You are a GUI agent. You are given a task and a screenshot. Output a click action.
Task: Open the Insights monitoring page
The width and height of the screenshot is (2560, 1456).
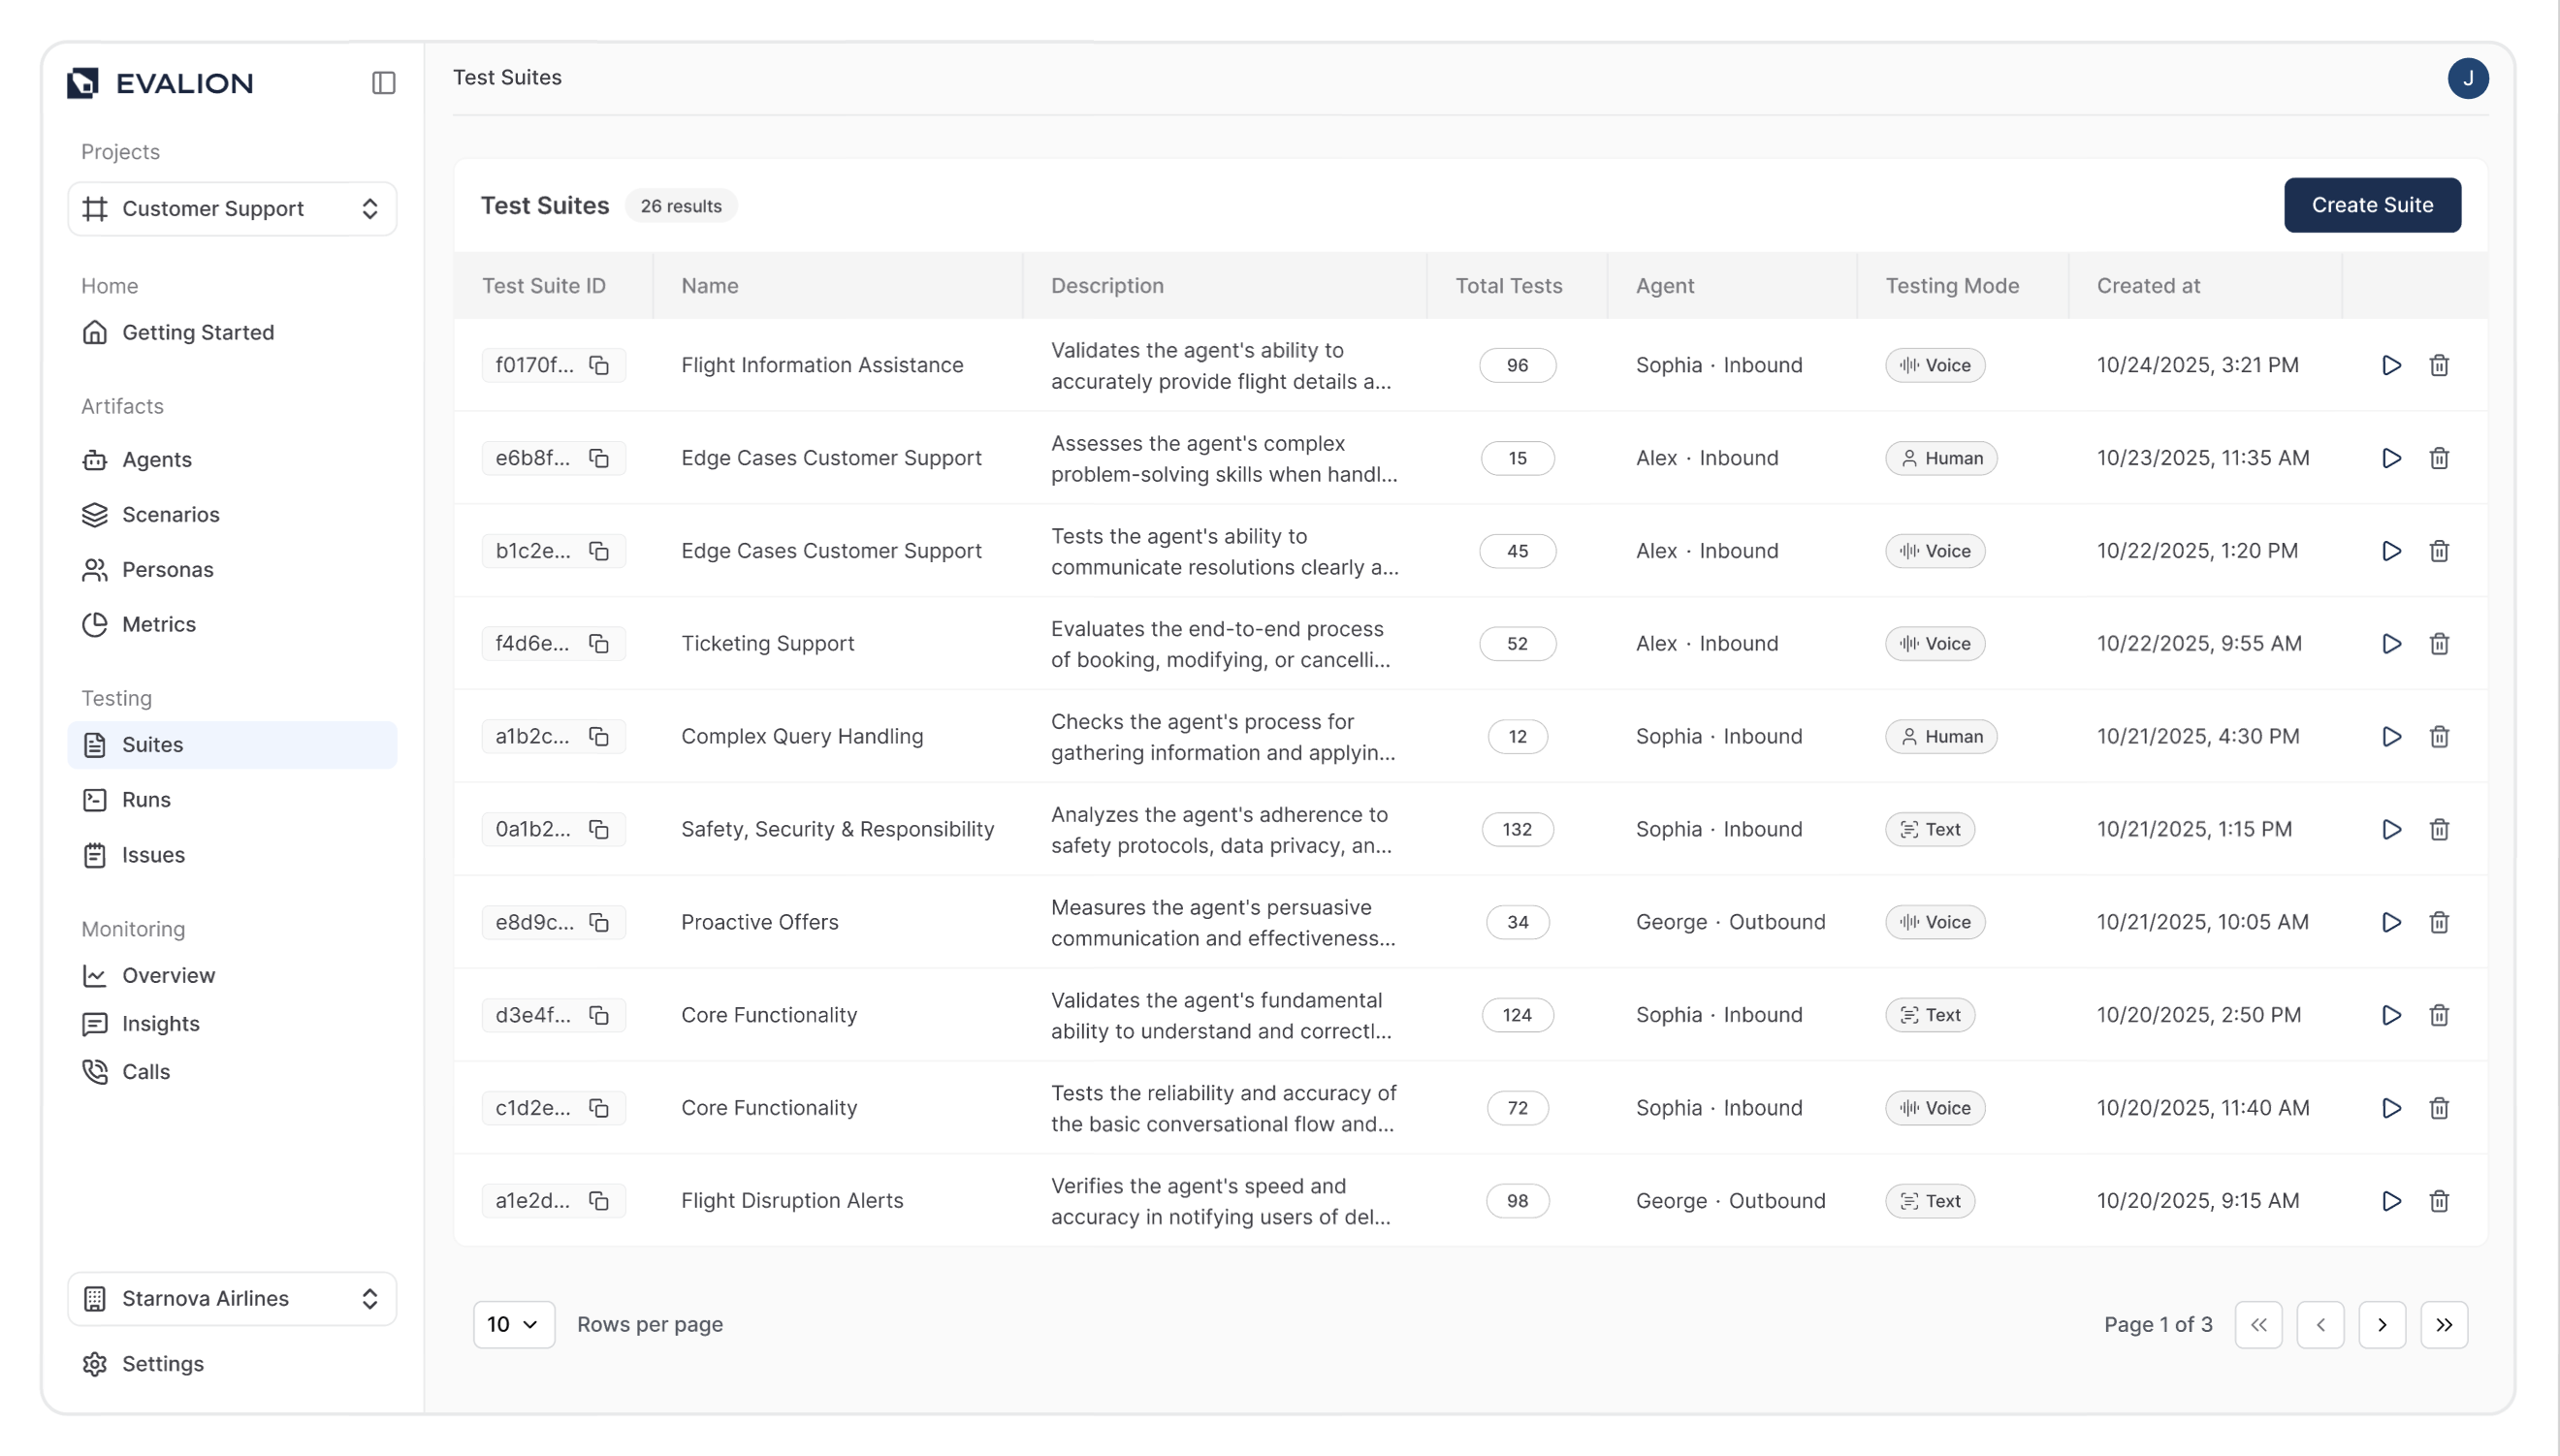coord(161,1023)
